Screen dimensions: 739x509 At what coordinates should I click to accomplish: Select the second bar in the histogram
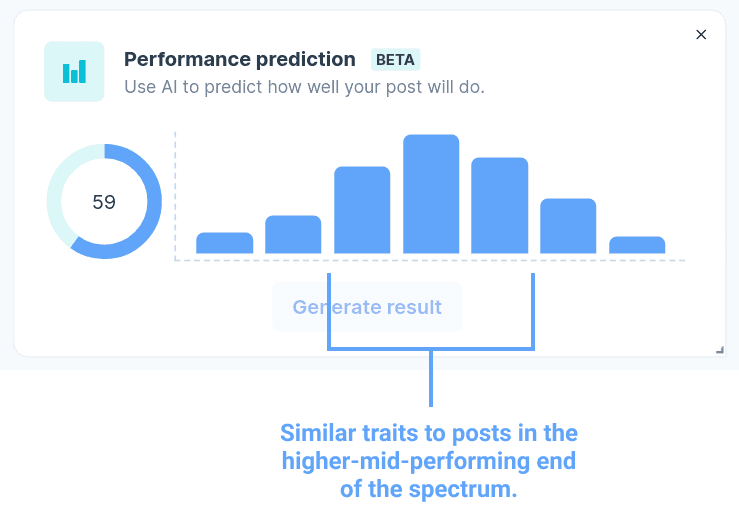tap(293, 234)
